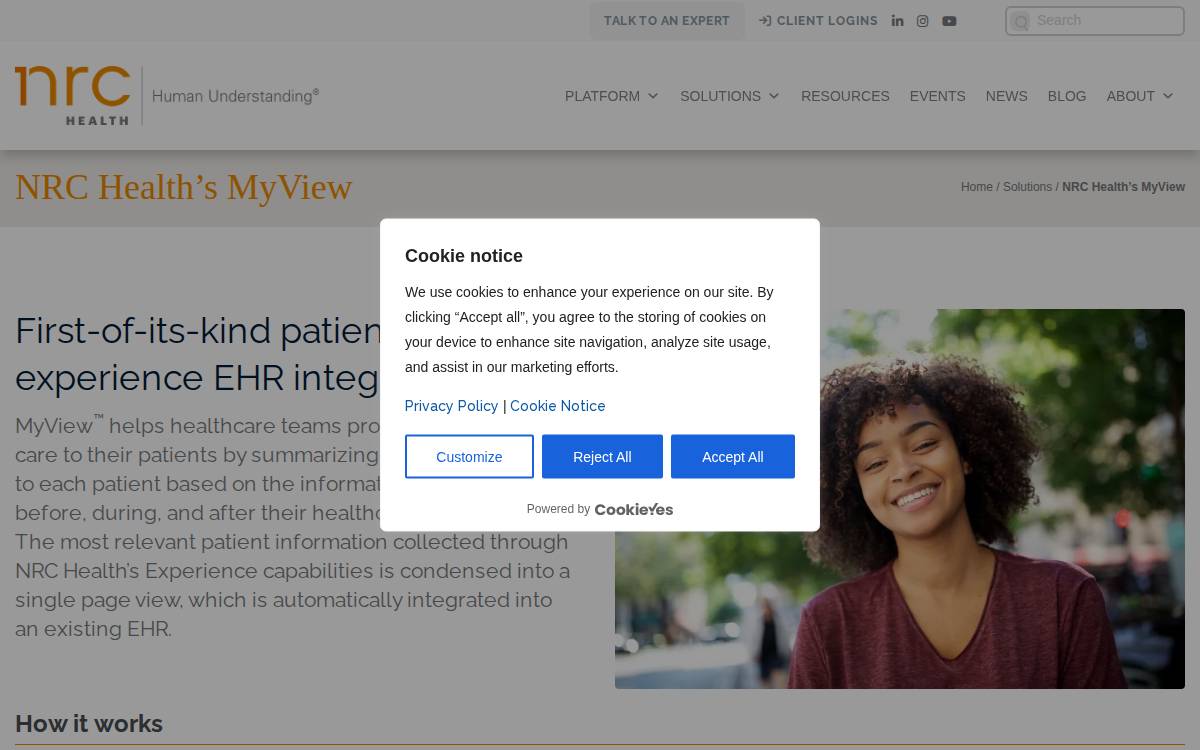Click the search magnifier icon
1200x750 pixels.
tap(1021, 22)
